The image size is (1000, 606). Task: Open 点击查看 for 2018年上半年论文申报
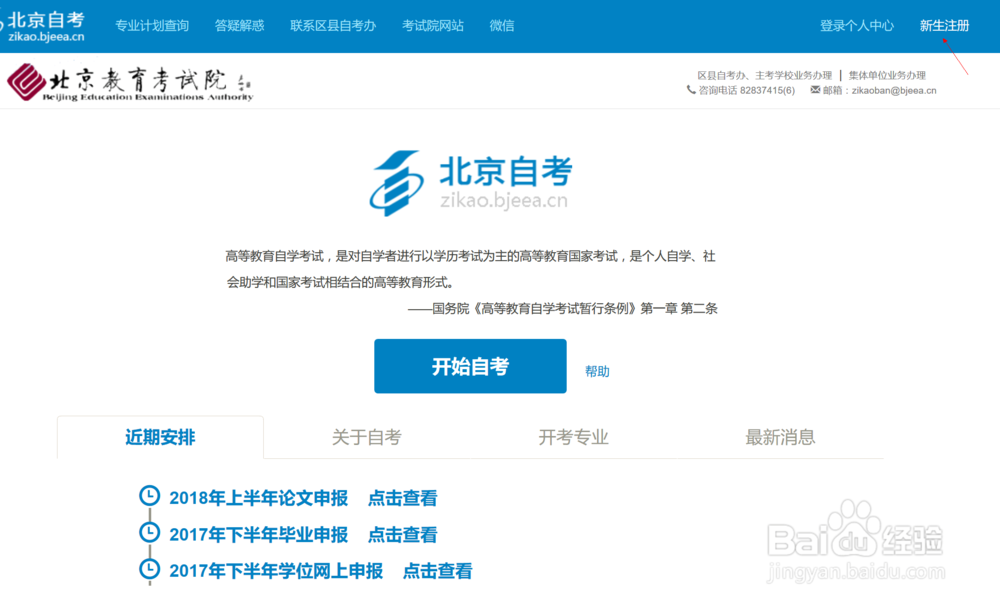(402, 498)
